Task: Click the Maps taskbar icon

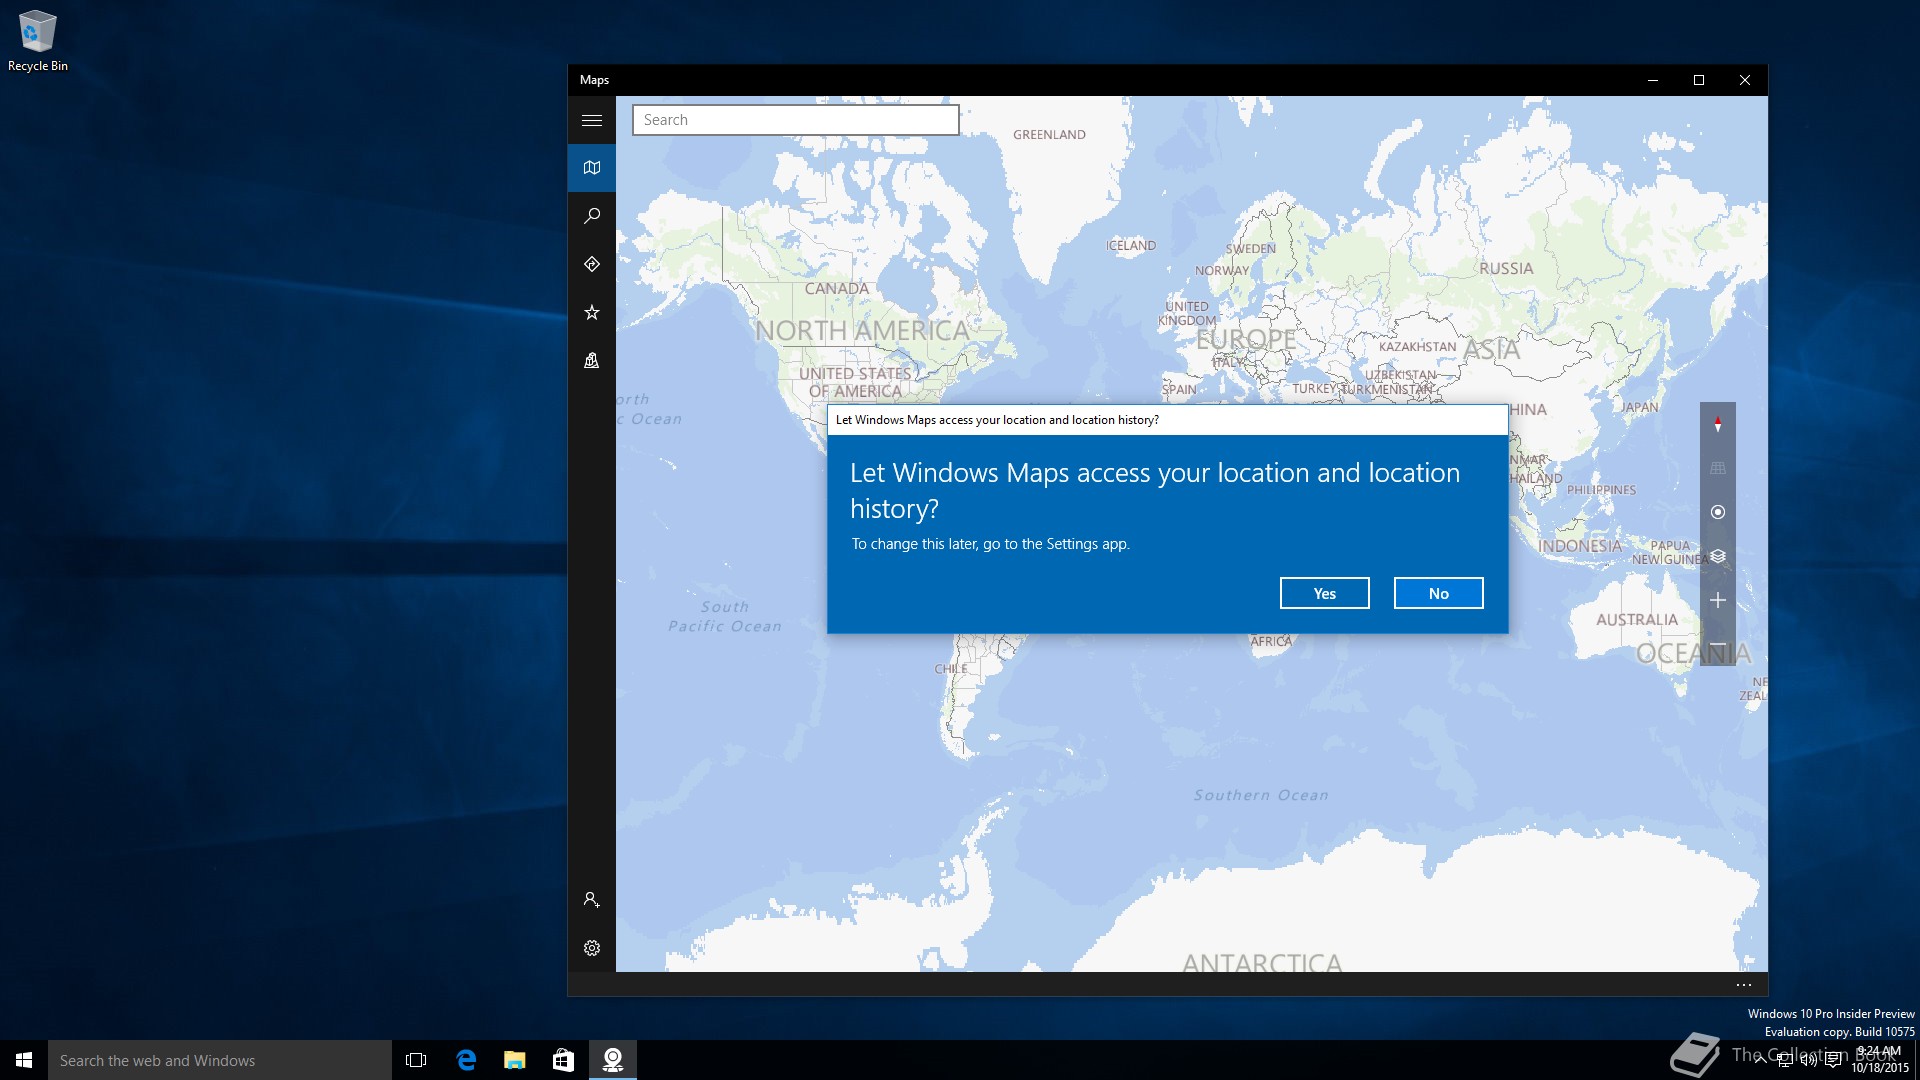Action: coord(613,1060)
